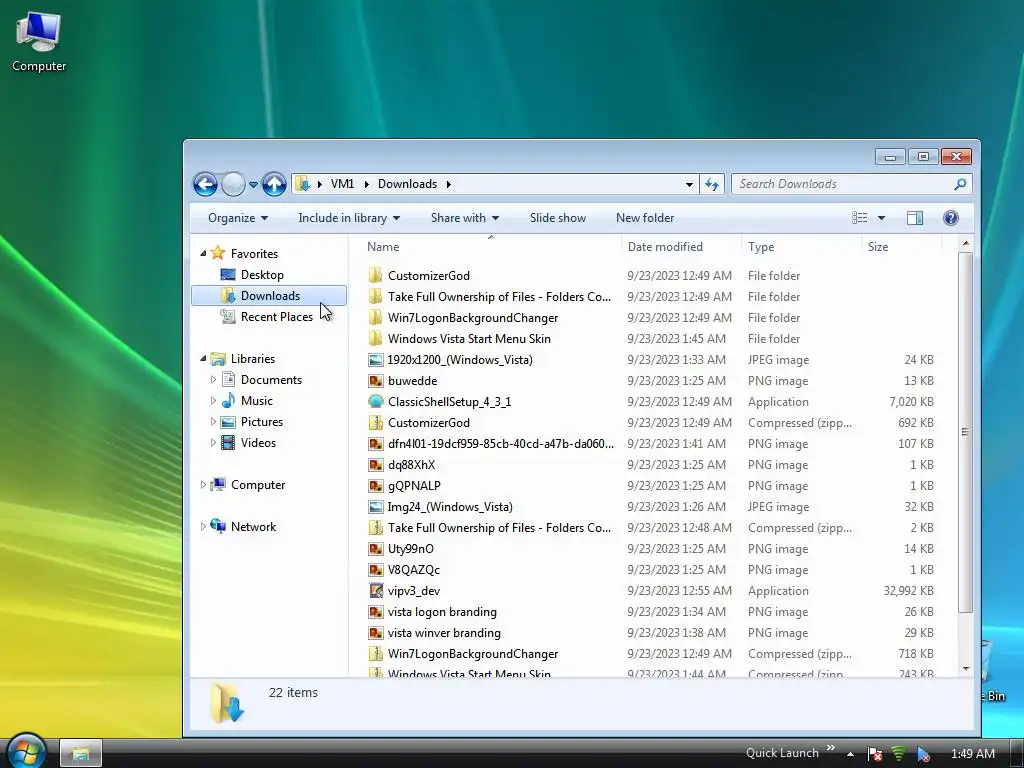This screenshot has width=1024, height=768.
Task: Go up one folder level
Action: point(274,184)
